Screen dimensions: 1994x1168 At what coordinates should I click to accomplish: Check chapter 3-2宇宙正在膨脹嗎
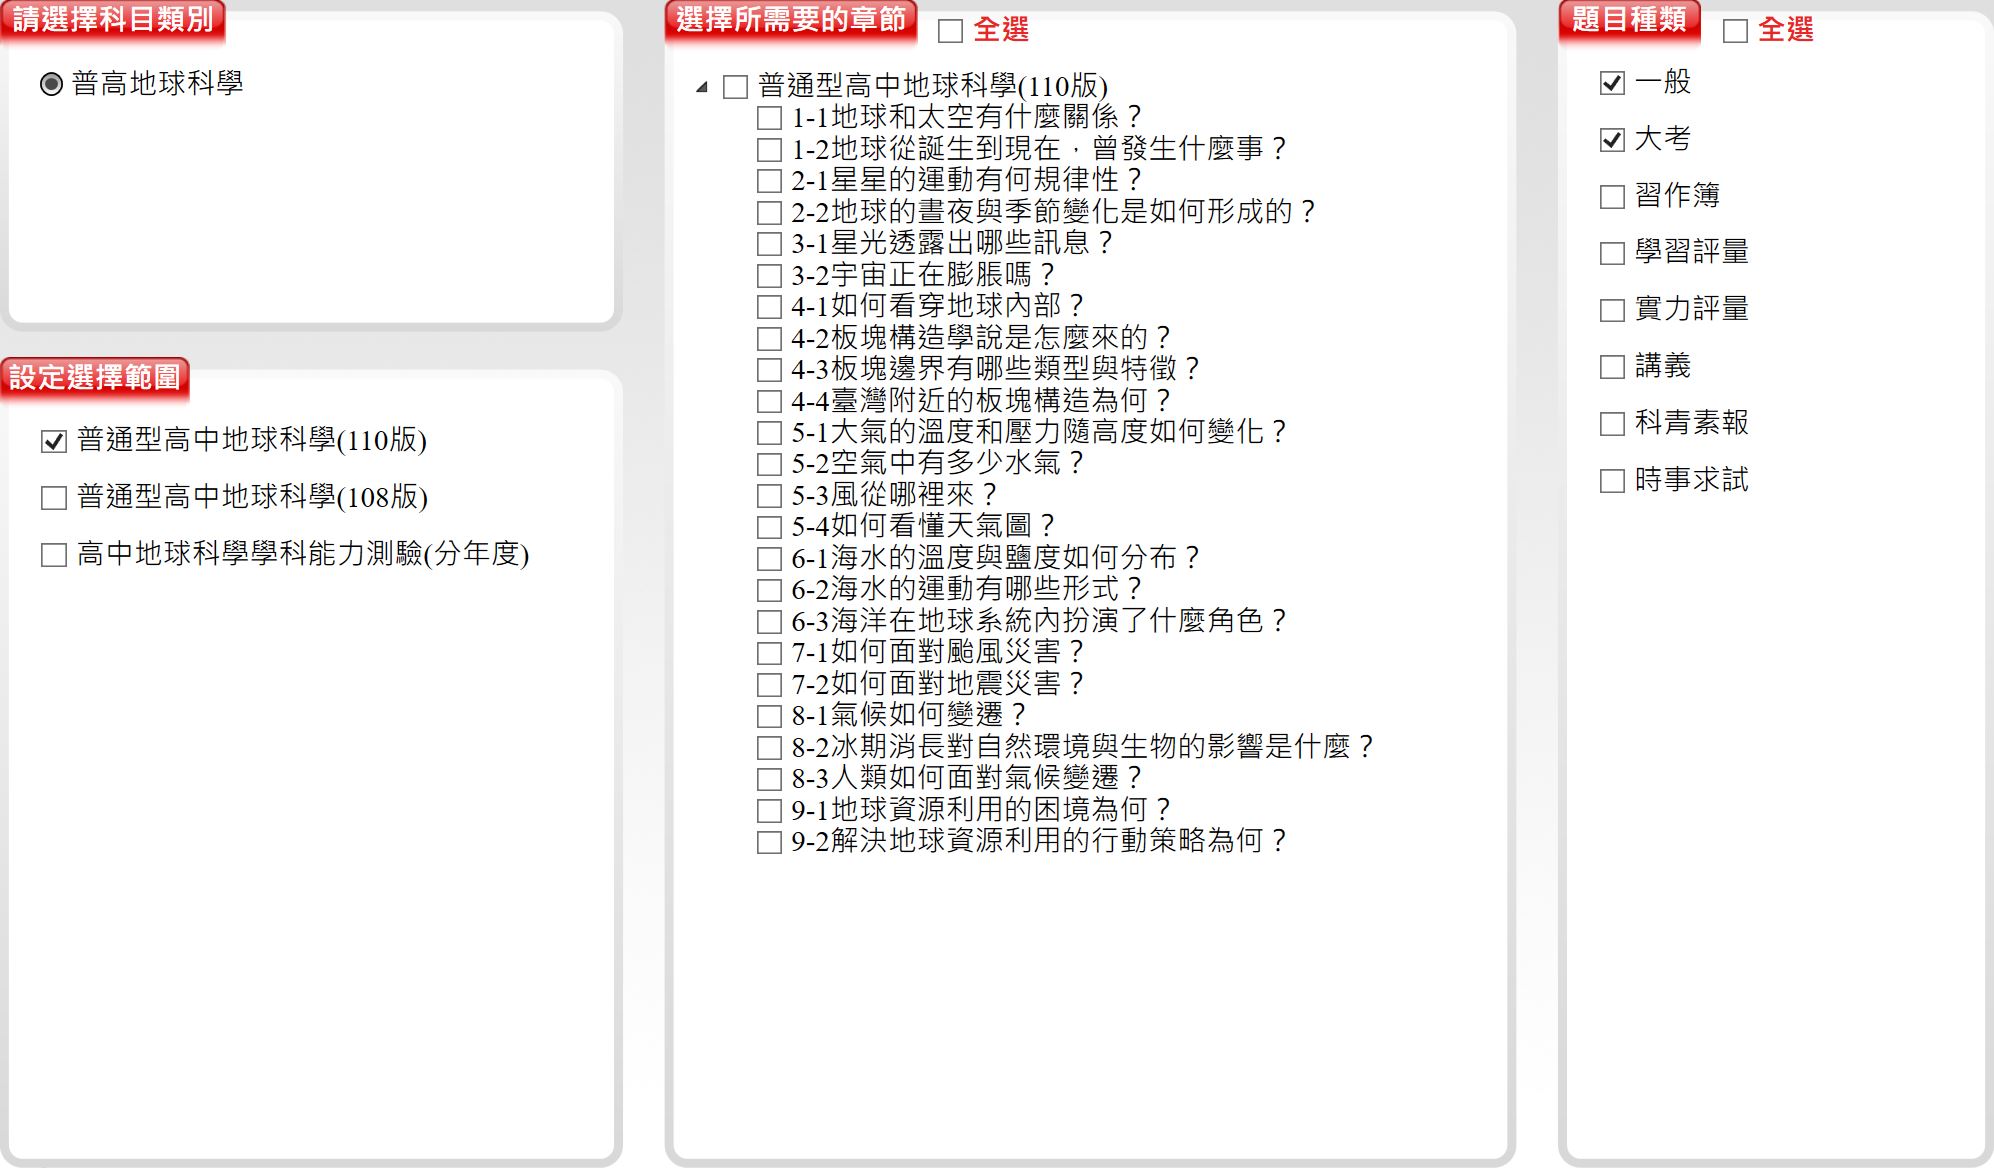click(769, 276)
